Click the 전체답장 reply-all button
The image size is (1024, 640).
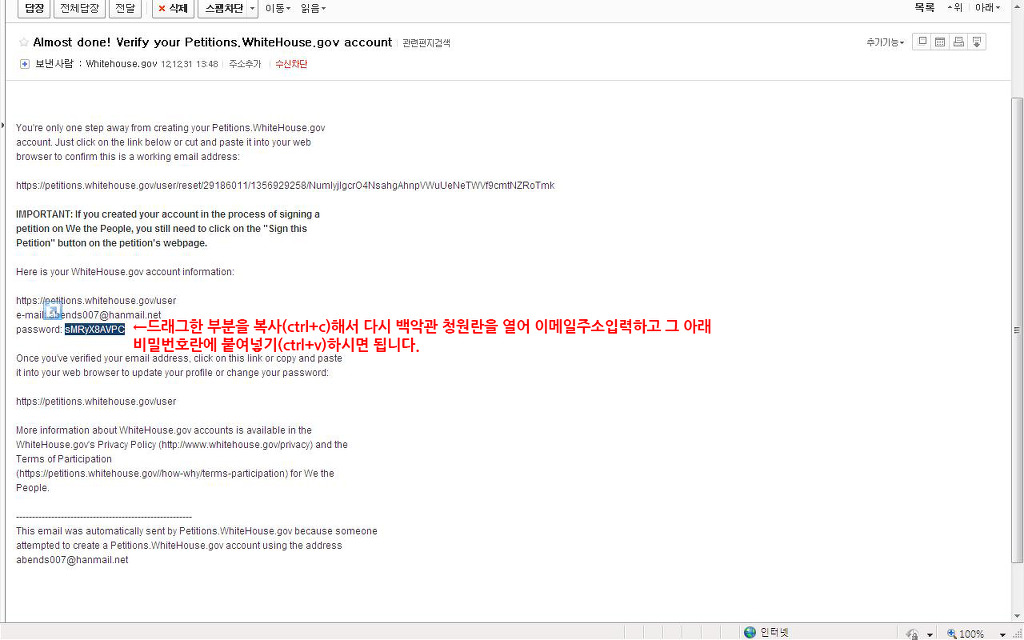(78, 8)
